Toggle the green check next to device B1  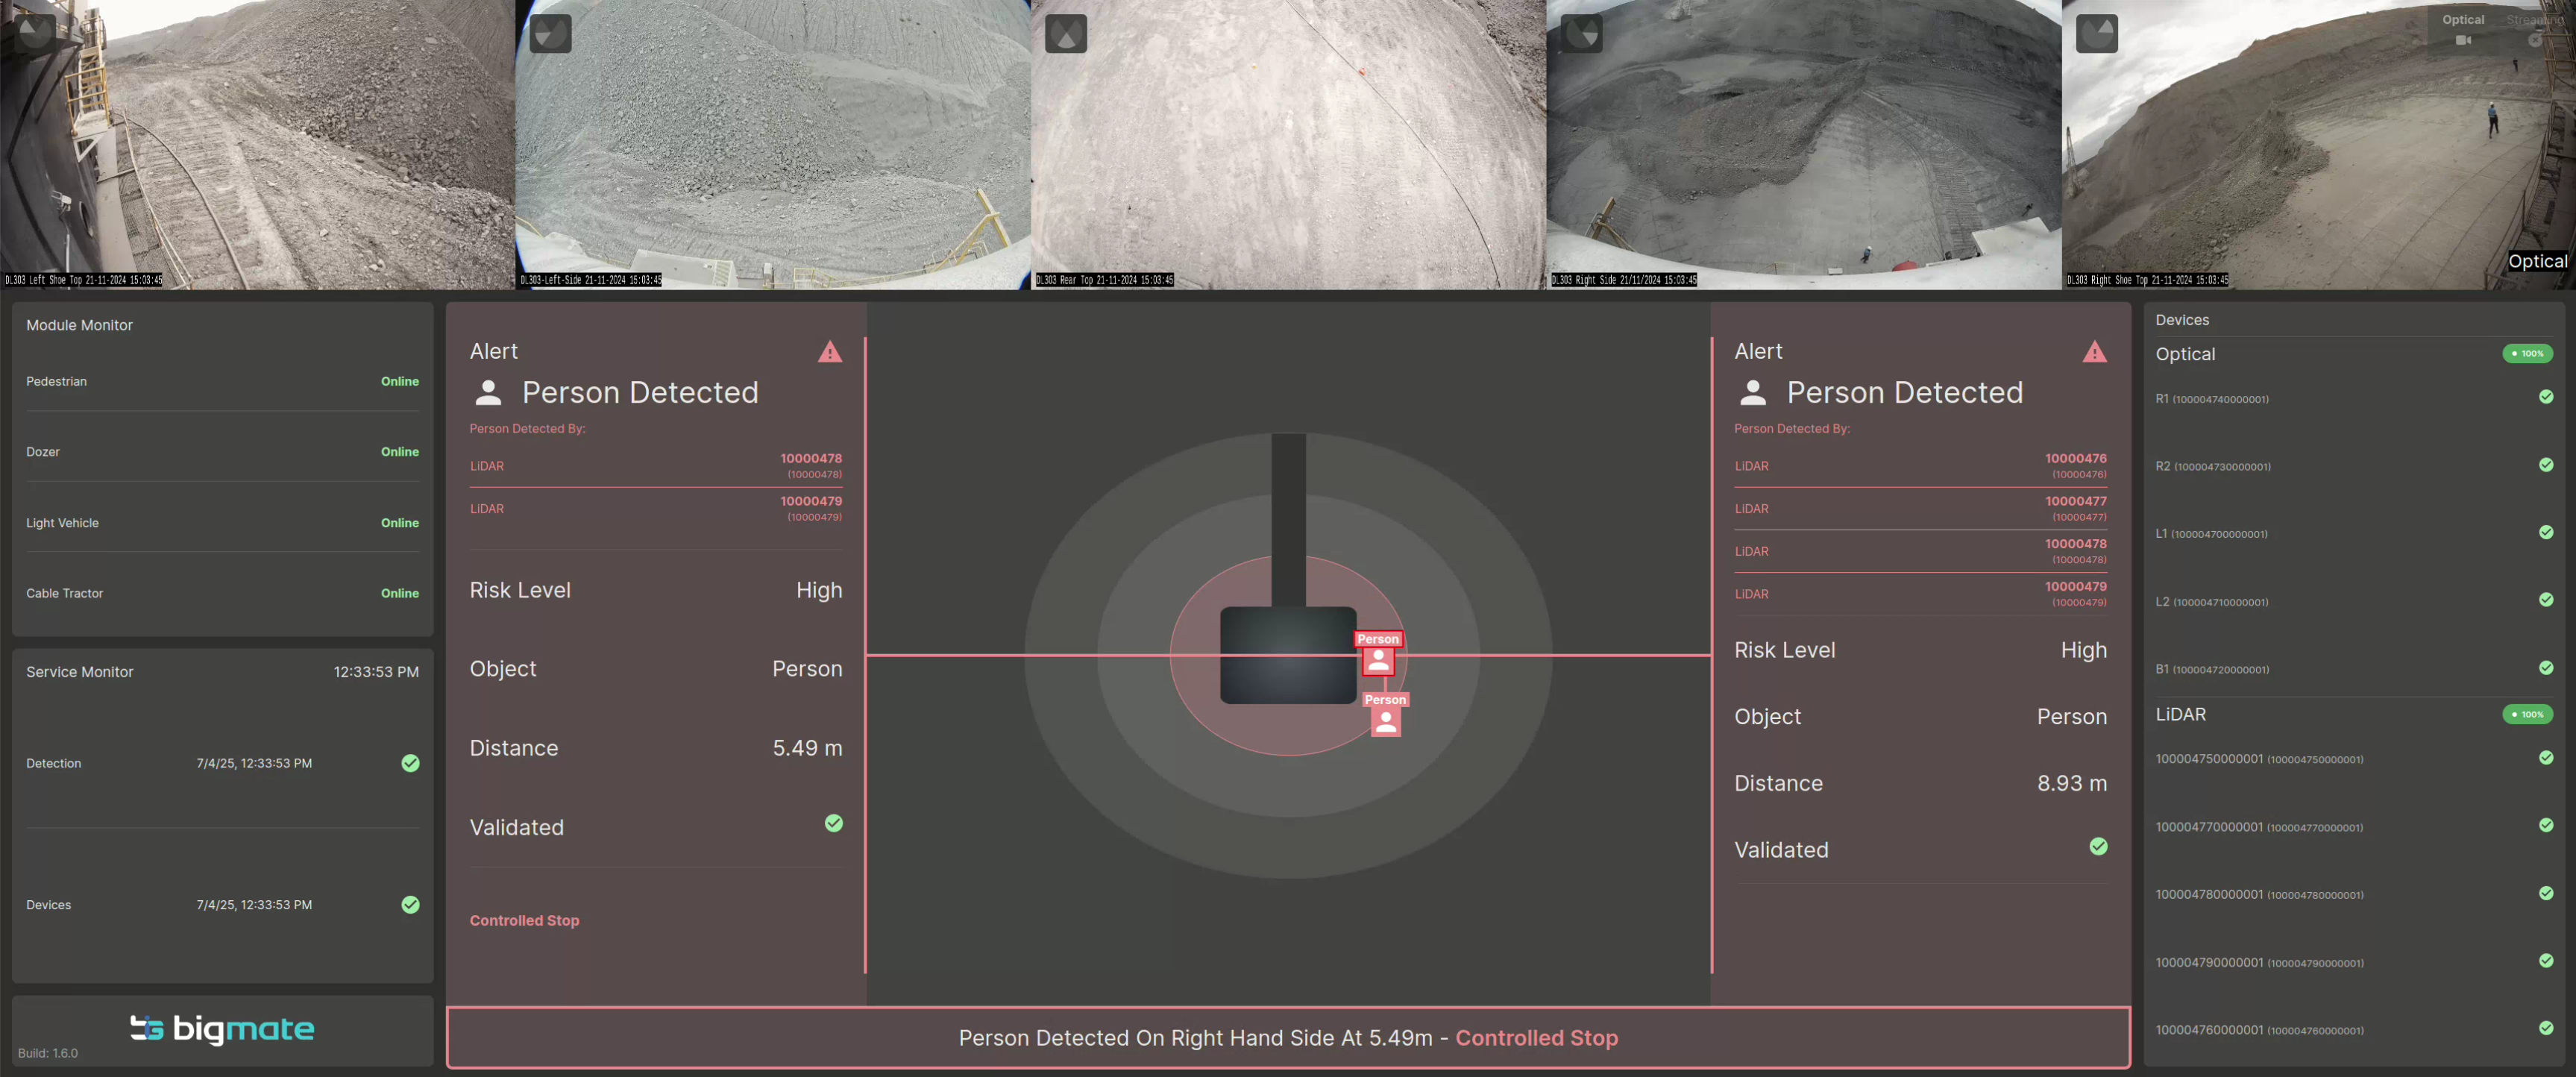coord(2545,668)
